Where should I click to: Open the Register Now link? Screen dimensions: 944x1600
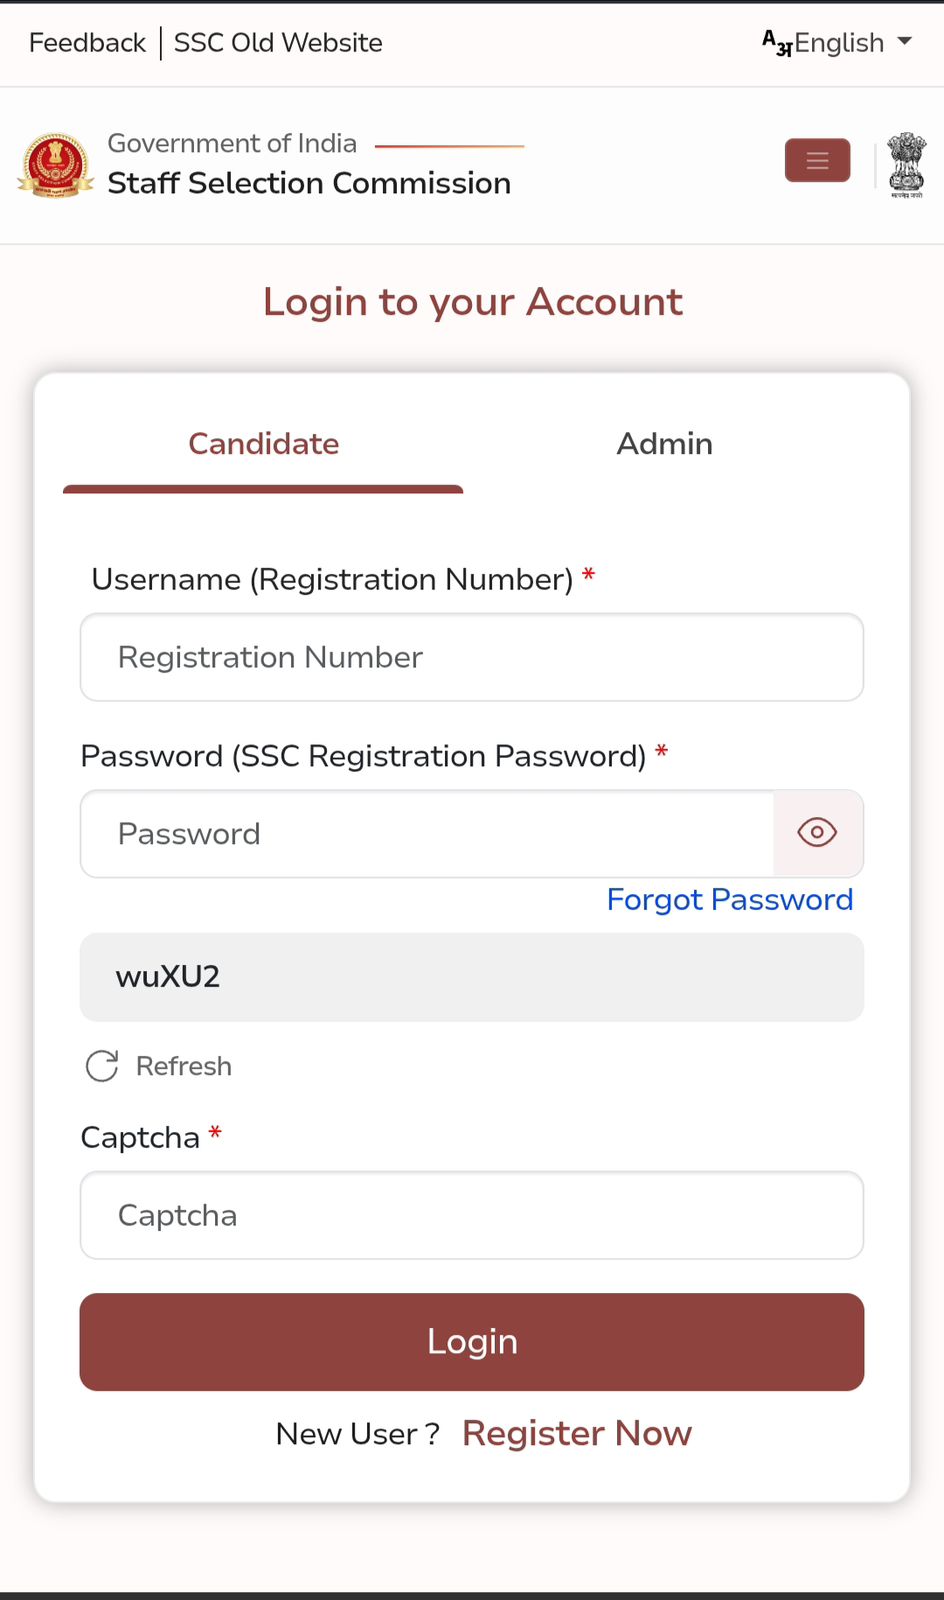click(x=576, y=1433)
